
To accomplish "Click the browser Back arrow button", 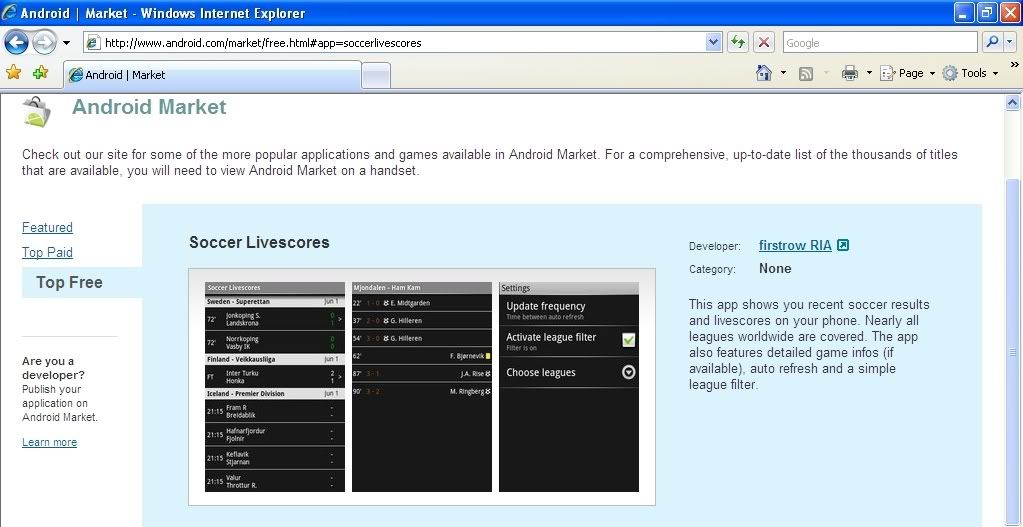I will coord(16,43).
